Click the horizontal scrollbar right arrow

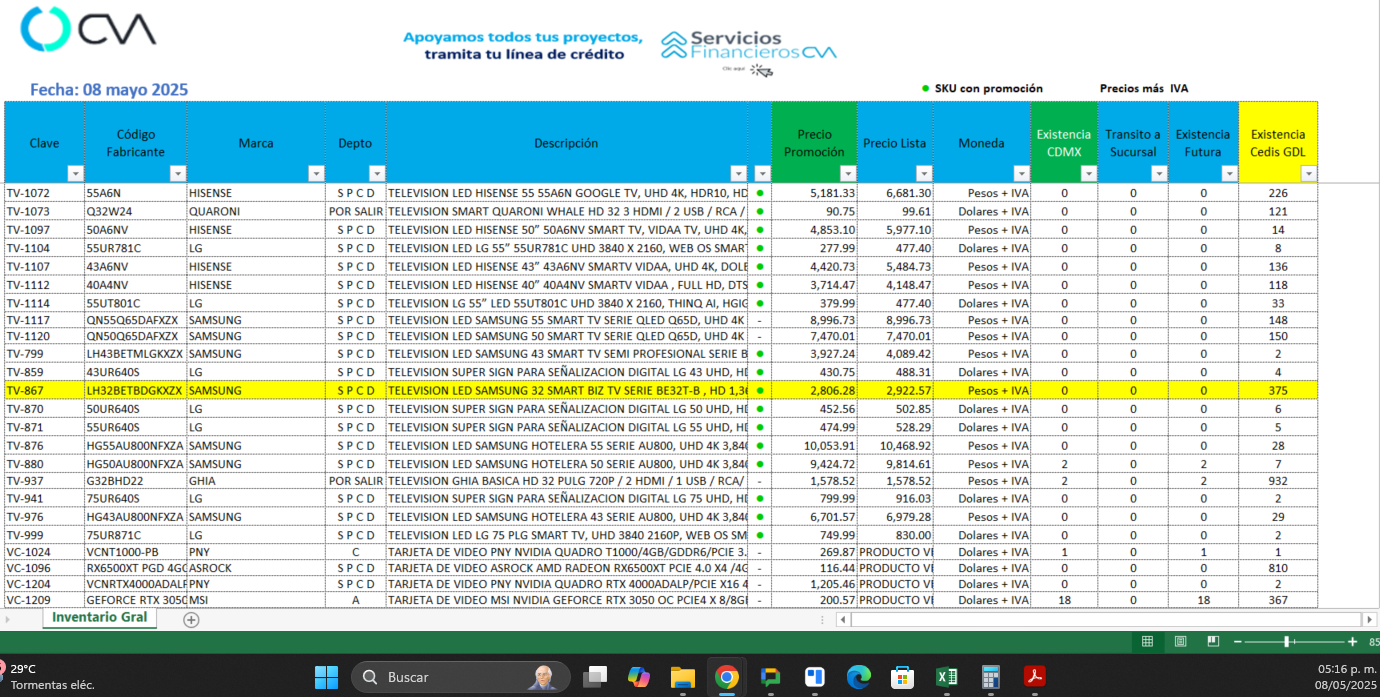pos(1369,620)
